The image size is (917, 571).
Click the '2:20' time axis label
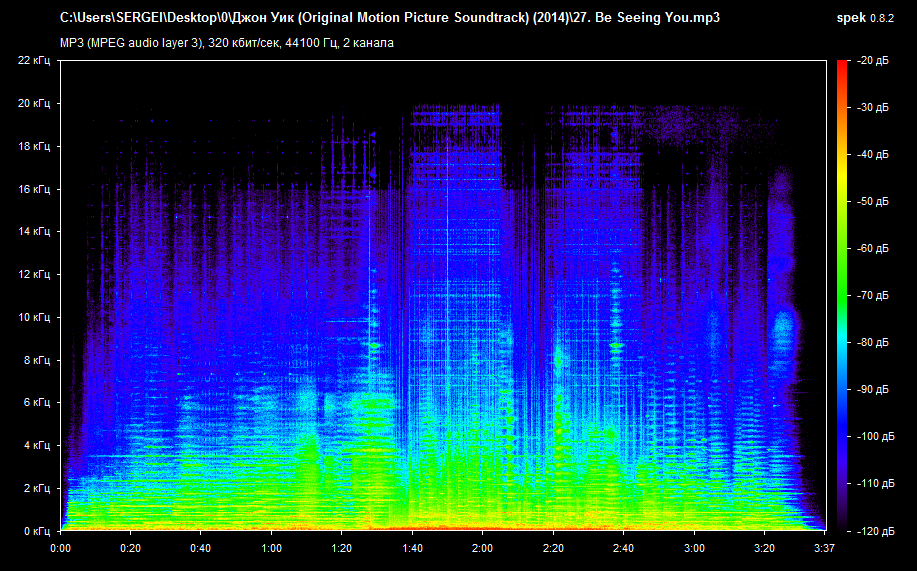pyautogui.click(x=553, y=549)
